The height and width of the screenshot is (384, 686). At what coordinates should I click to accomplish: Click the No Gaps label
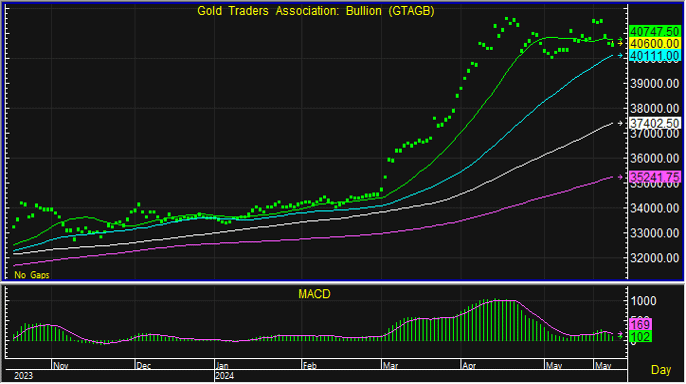click(x=32, y=275)
